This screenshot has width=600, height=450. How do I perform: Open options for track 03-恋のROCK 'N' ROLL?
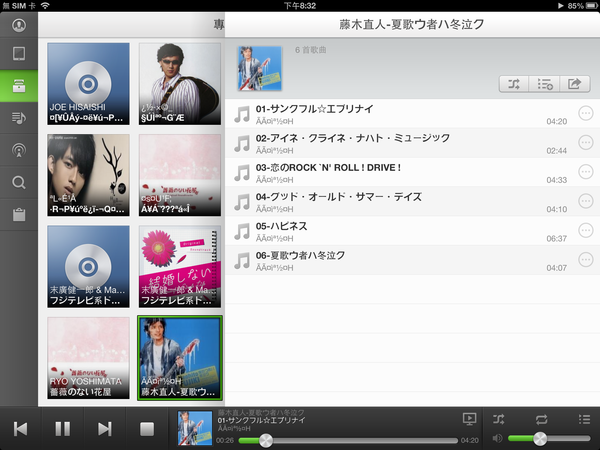tap(585, 172)
